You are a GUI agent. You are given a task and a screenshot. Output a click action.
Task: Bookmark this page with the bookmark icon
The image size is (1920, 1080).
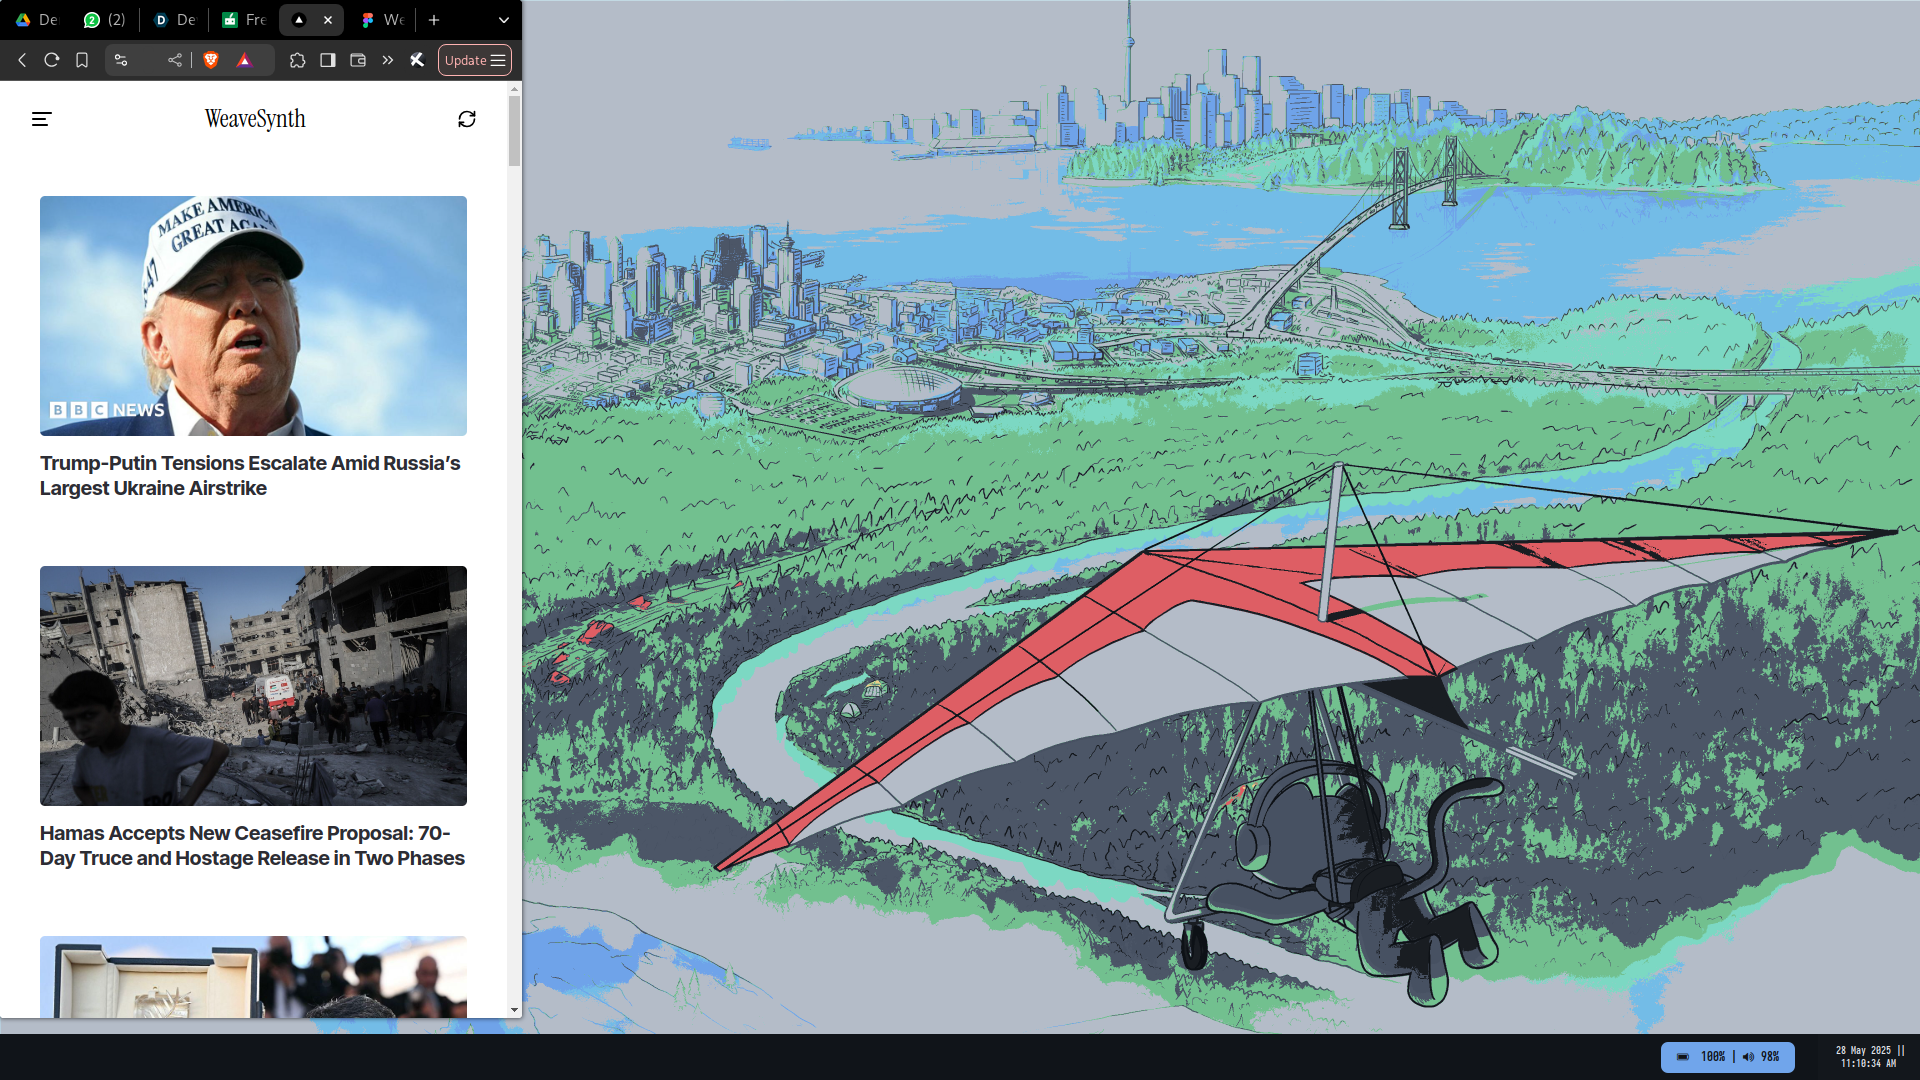point(82,60)
